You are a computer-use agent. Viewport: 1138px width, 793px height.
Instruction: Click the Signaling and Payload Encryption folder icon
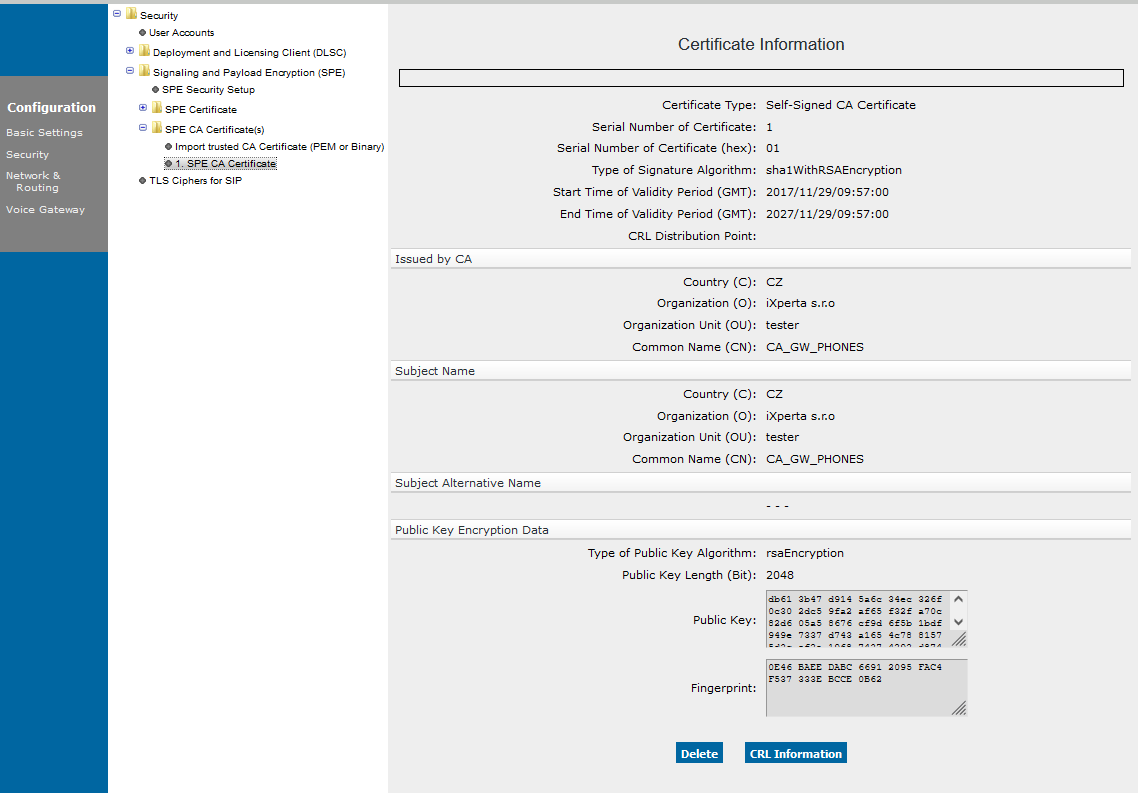pyautogui.click(x=144, y=71)
